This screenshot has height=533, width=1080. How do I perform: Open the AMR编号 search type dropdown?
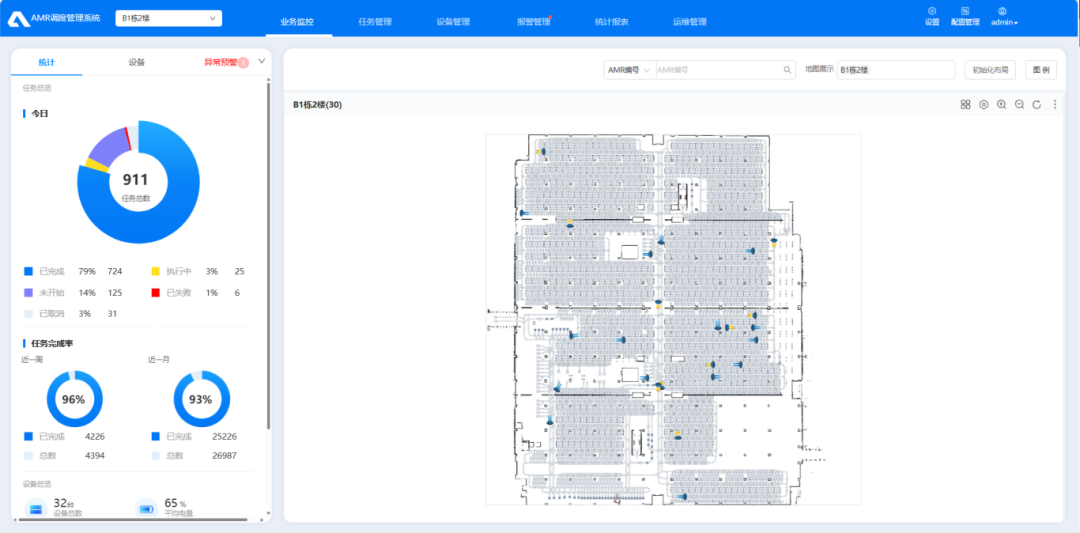pyautogui.click(x=629, y=70)
